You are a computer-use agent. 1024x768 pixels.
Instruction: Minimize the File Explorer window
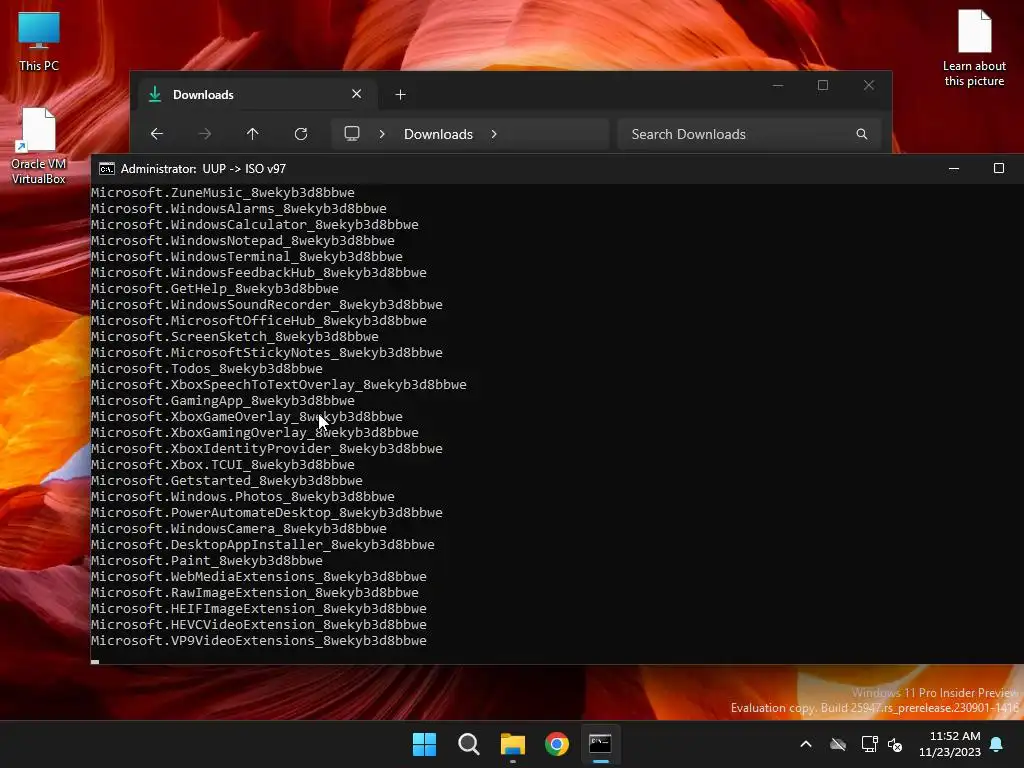point(778,85)
